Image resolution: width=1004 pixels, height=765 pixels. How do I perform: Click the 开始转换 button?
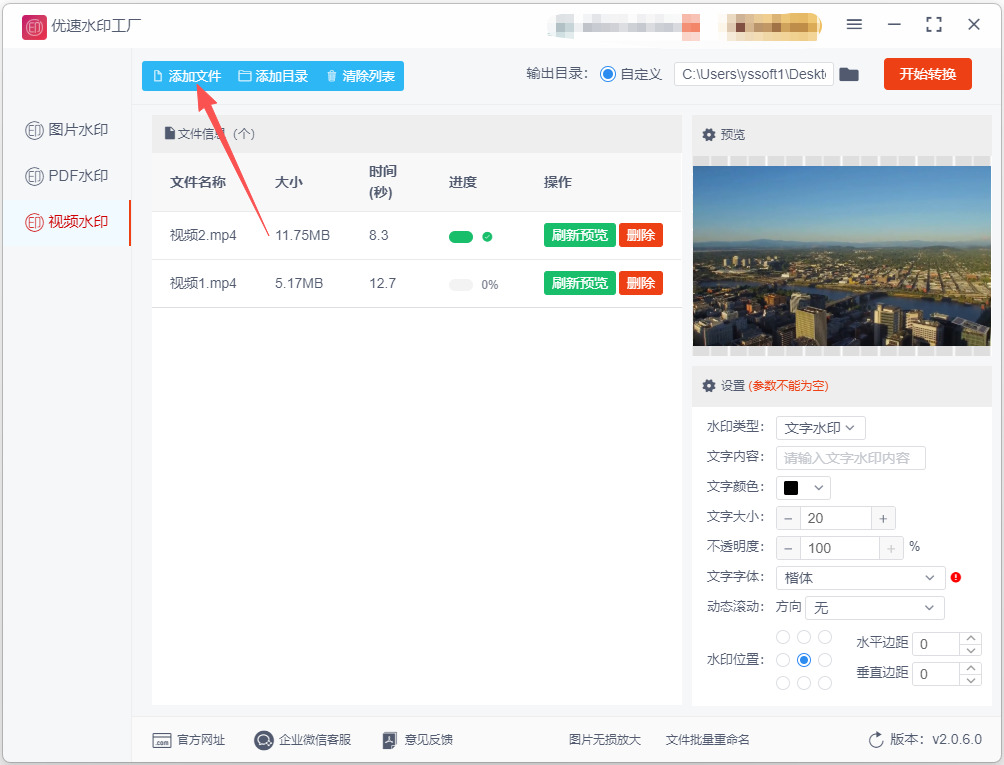click(x=927, y=74)
